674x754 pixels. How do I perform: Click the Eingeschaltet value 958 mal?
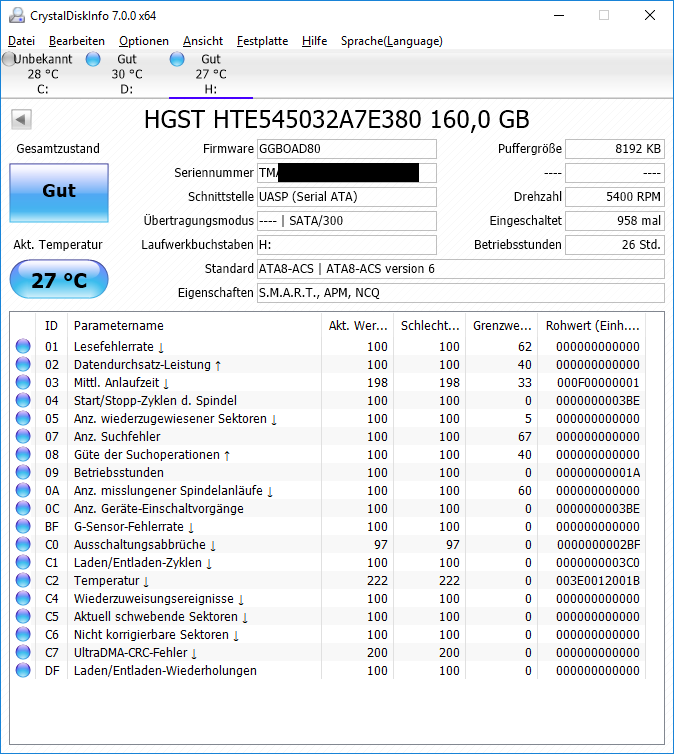click(615, 221)
